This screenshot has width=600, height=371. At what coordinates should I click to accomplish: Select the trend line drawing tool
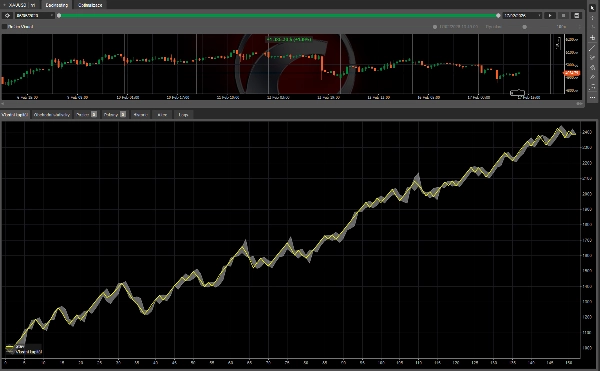coord(592,48)
